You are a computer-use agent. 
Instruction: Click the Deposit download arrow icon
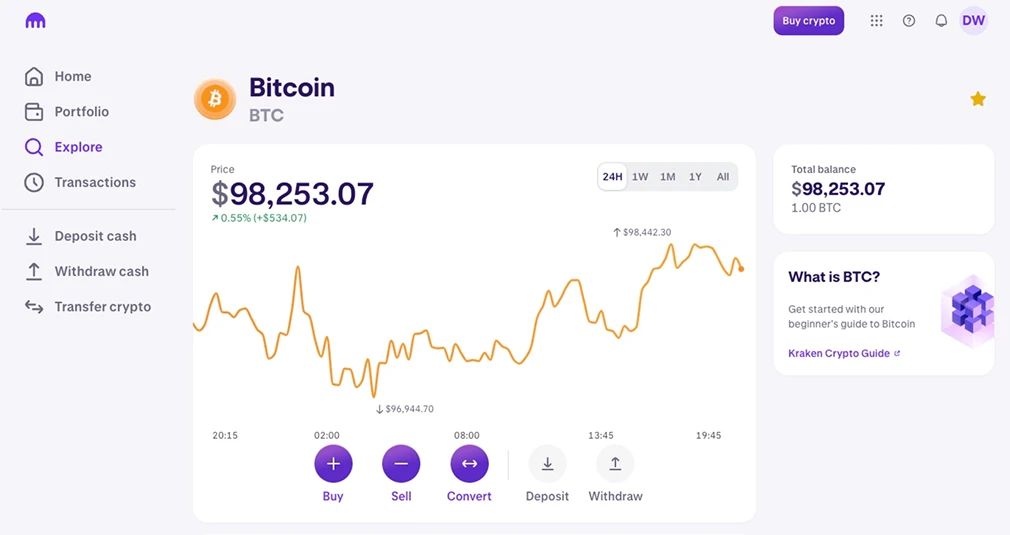pos(548,464)
